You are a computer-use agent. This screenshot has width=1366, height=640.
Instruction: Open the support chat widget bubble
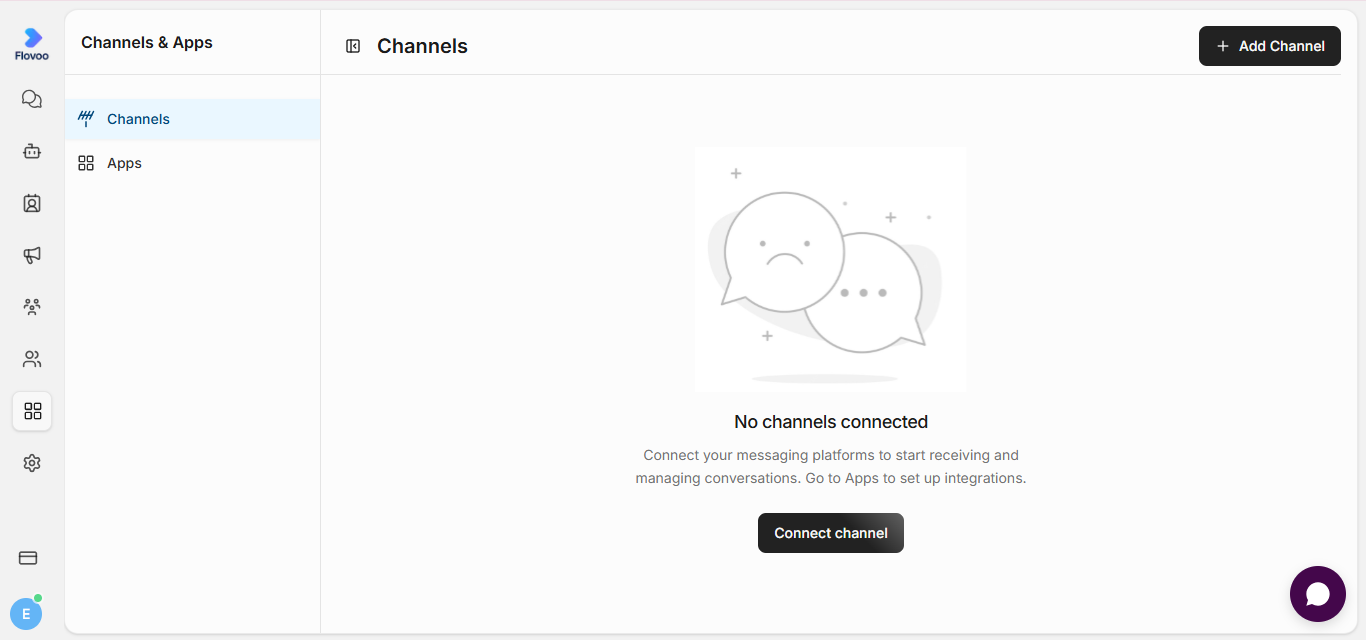pos(1318,594)
